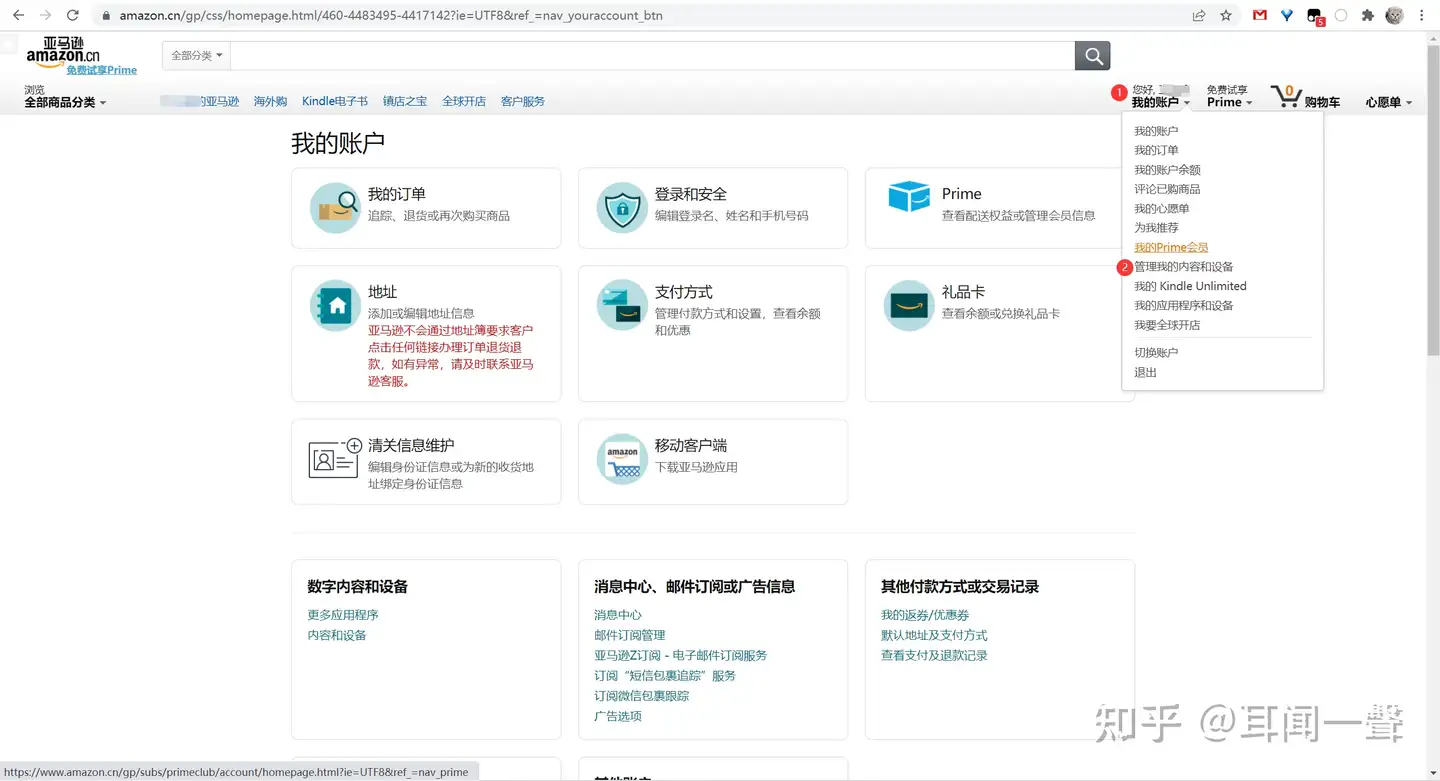Open the Kindle电子书 nav link
Viewport: 1440px width, 781px height.
pyautogui.click(x=335, y=101)
